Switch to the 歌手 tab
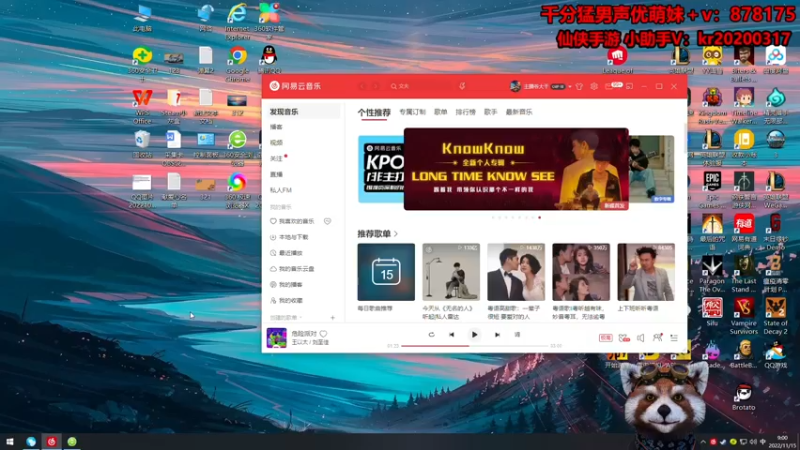 490,112
